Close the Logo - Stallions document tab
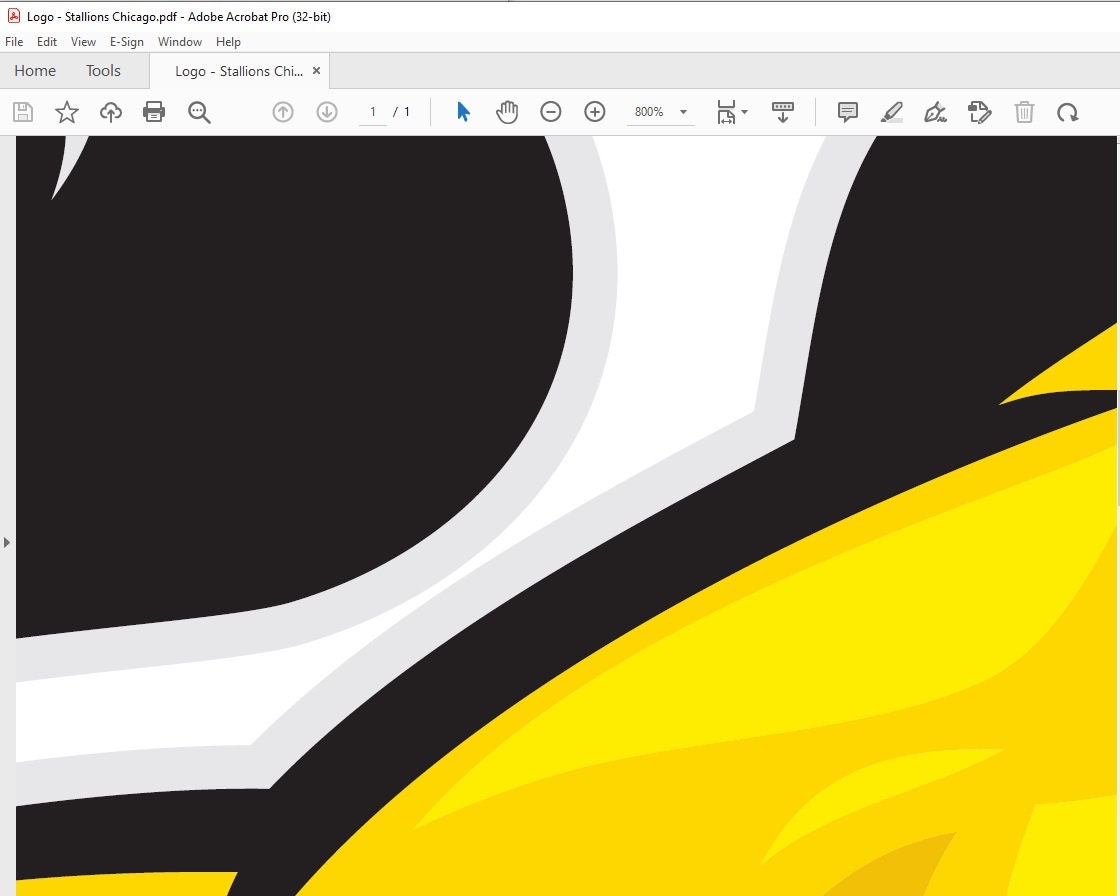 [316, 71]
